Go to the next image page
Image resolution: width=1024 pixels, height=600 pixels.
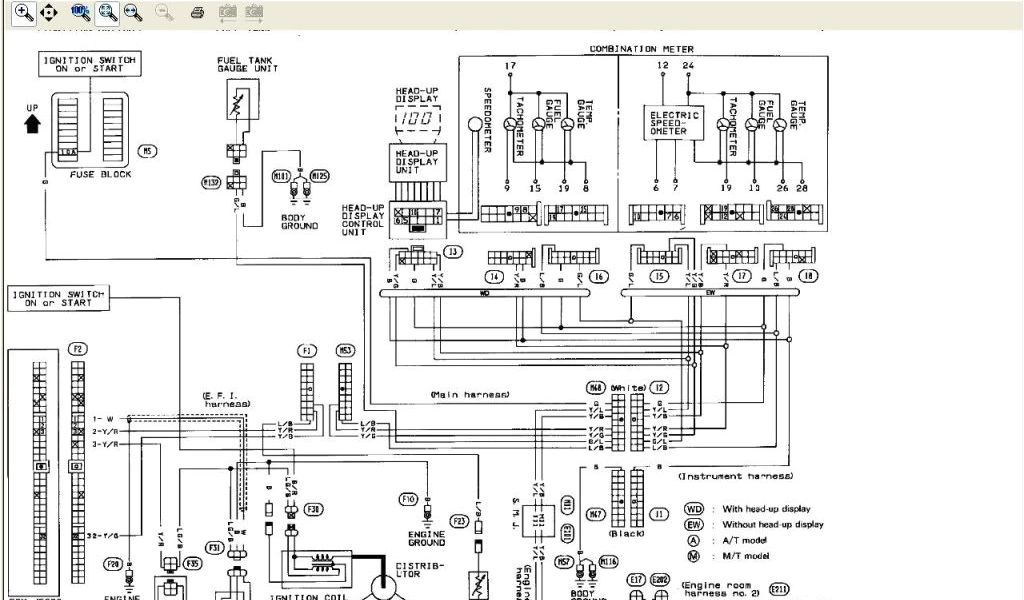pyautogui.click(x=255, y=12)
